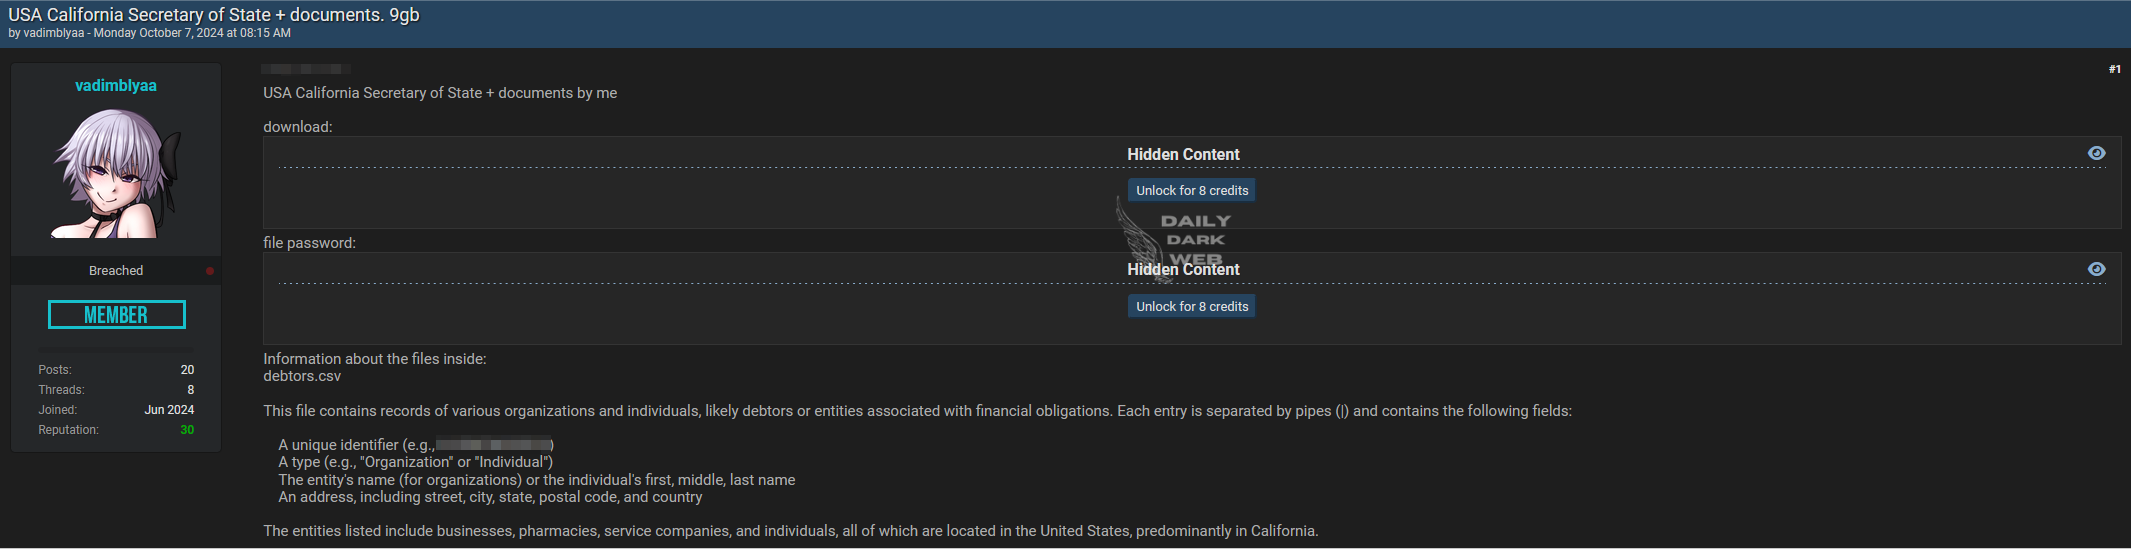Screen dimensions: 2131x549
Task: Click "The entity's name" line
Action: coord(537,480)
